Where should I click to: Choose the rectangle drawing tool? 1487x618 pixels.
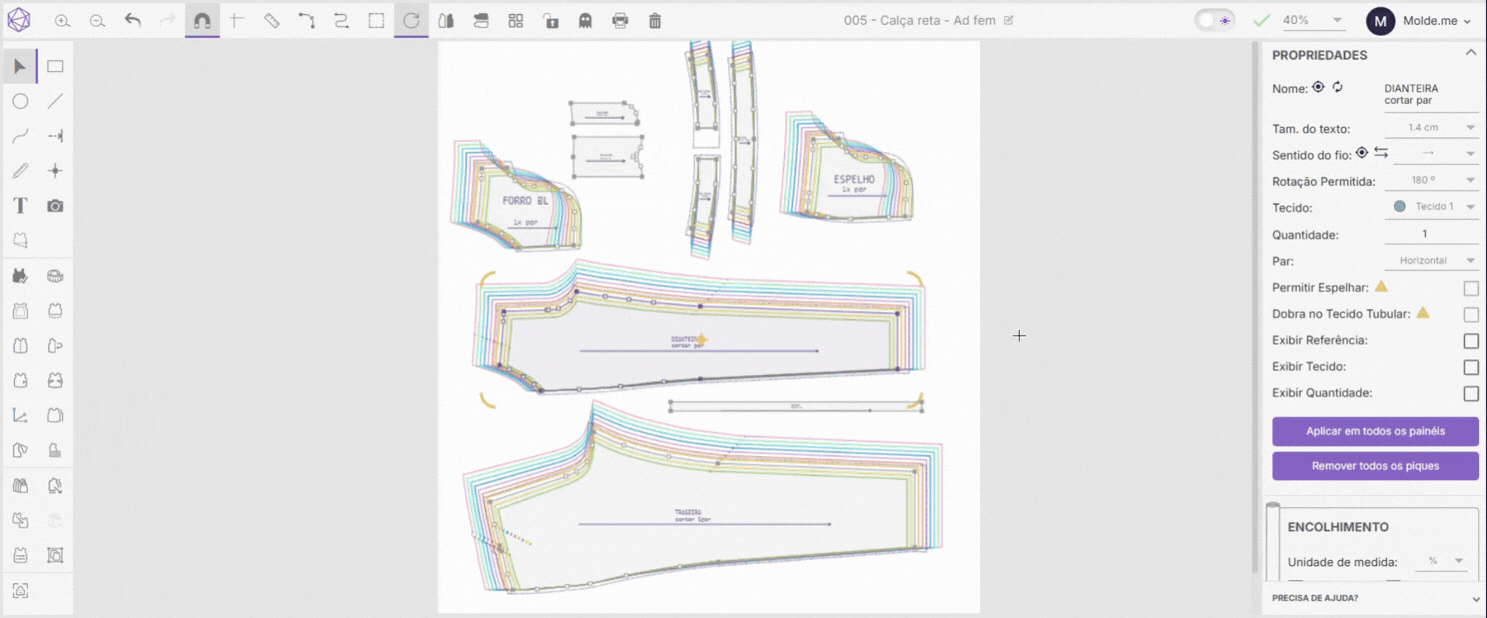click(x=55, y=66)
